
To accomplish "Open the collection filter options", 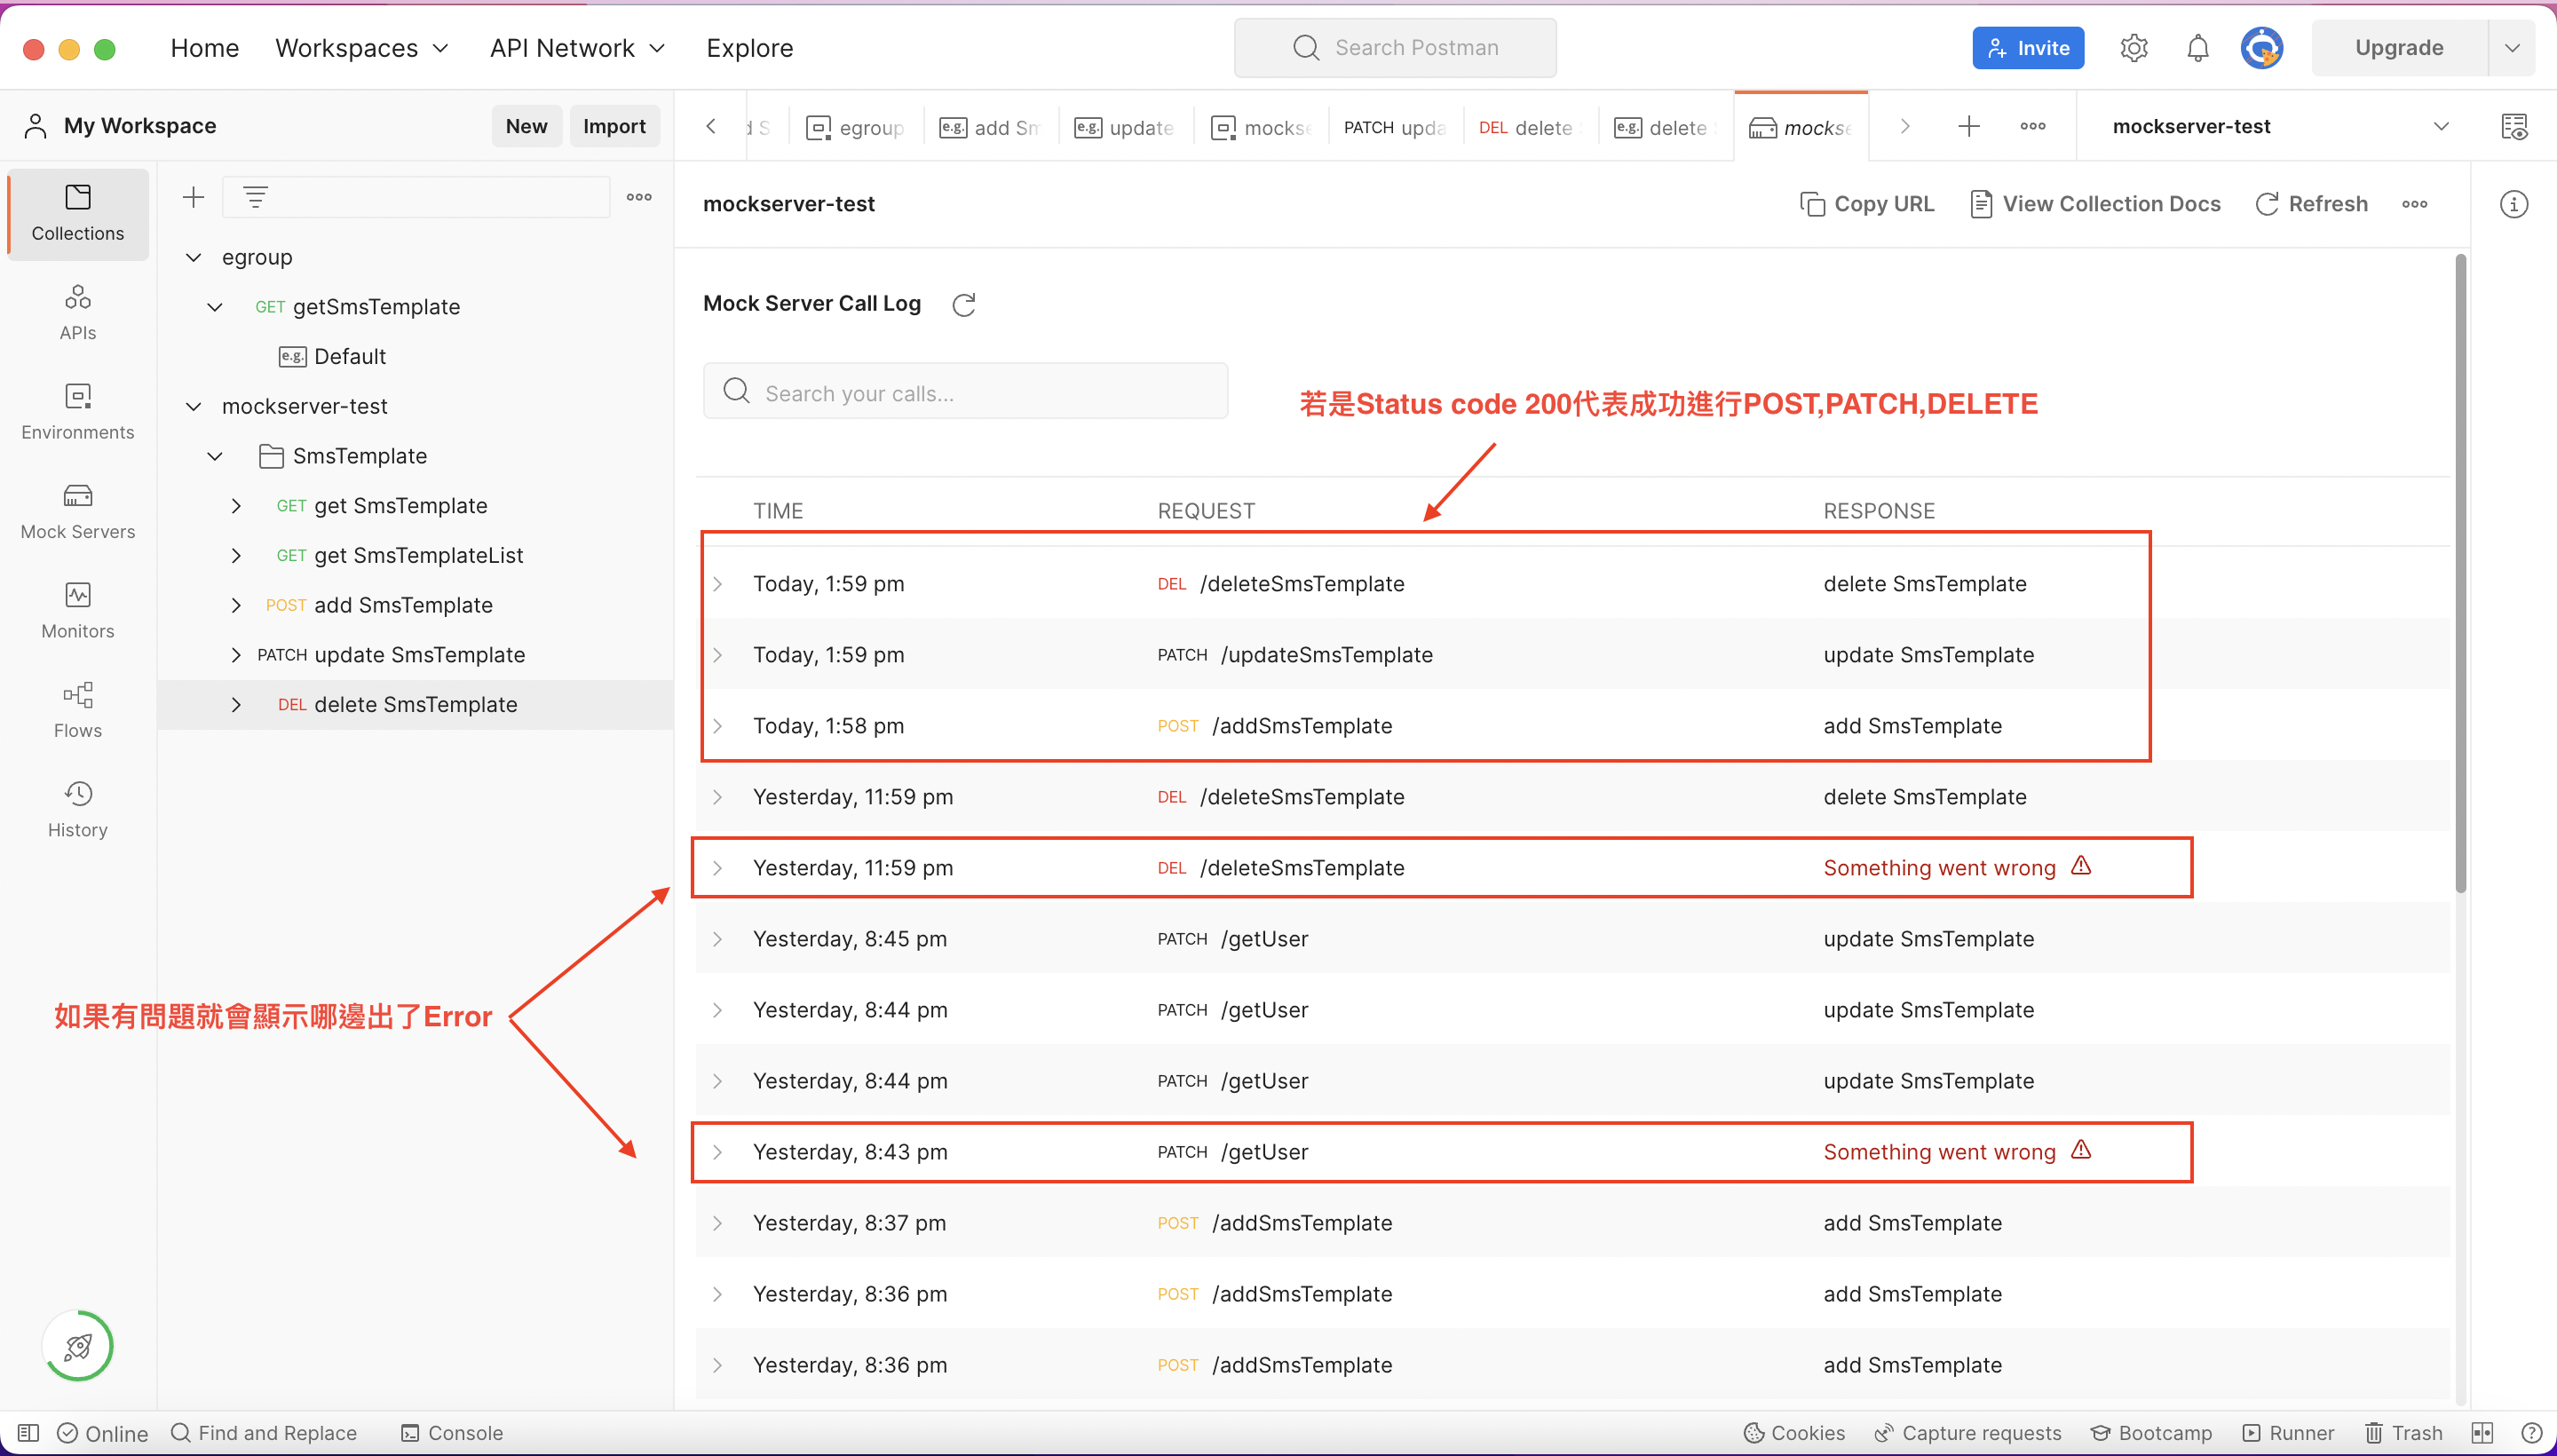I will pos(256,196).
